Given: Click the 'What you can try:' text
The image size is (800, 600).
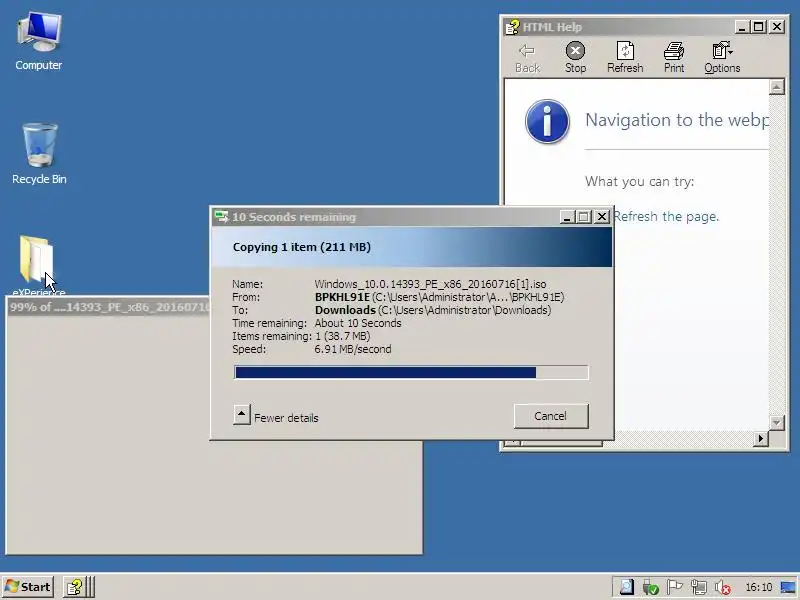Looking at the screenshot, I should tap(639, 182).
